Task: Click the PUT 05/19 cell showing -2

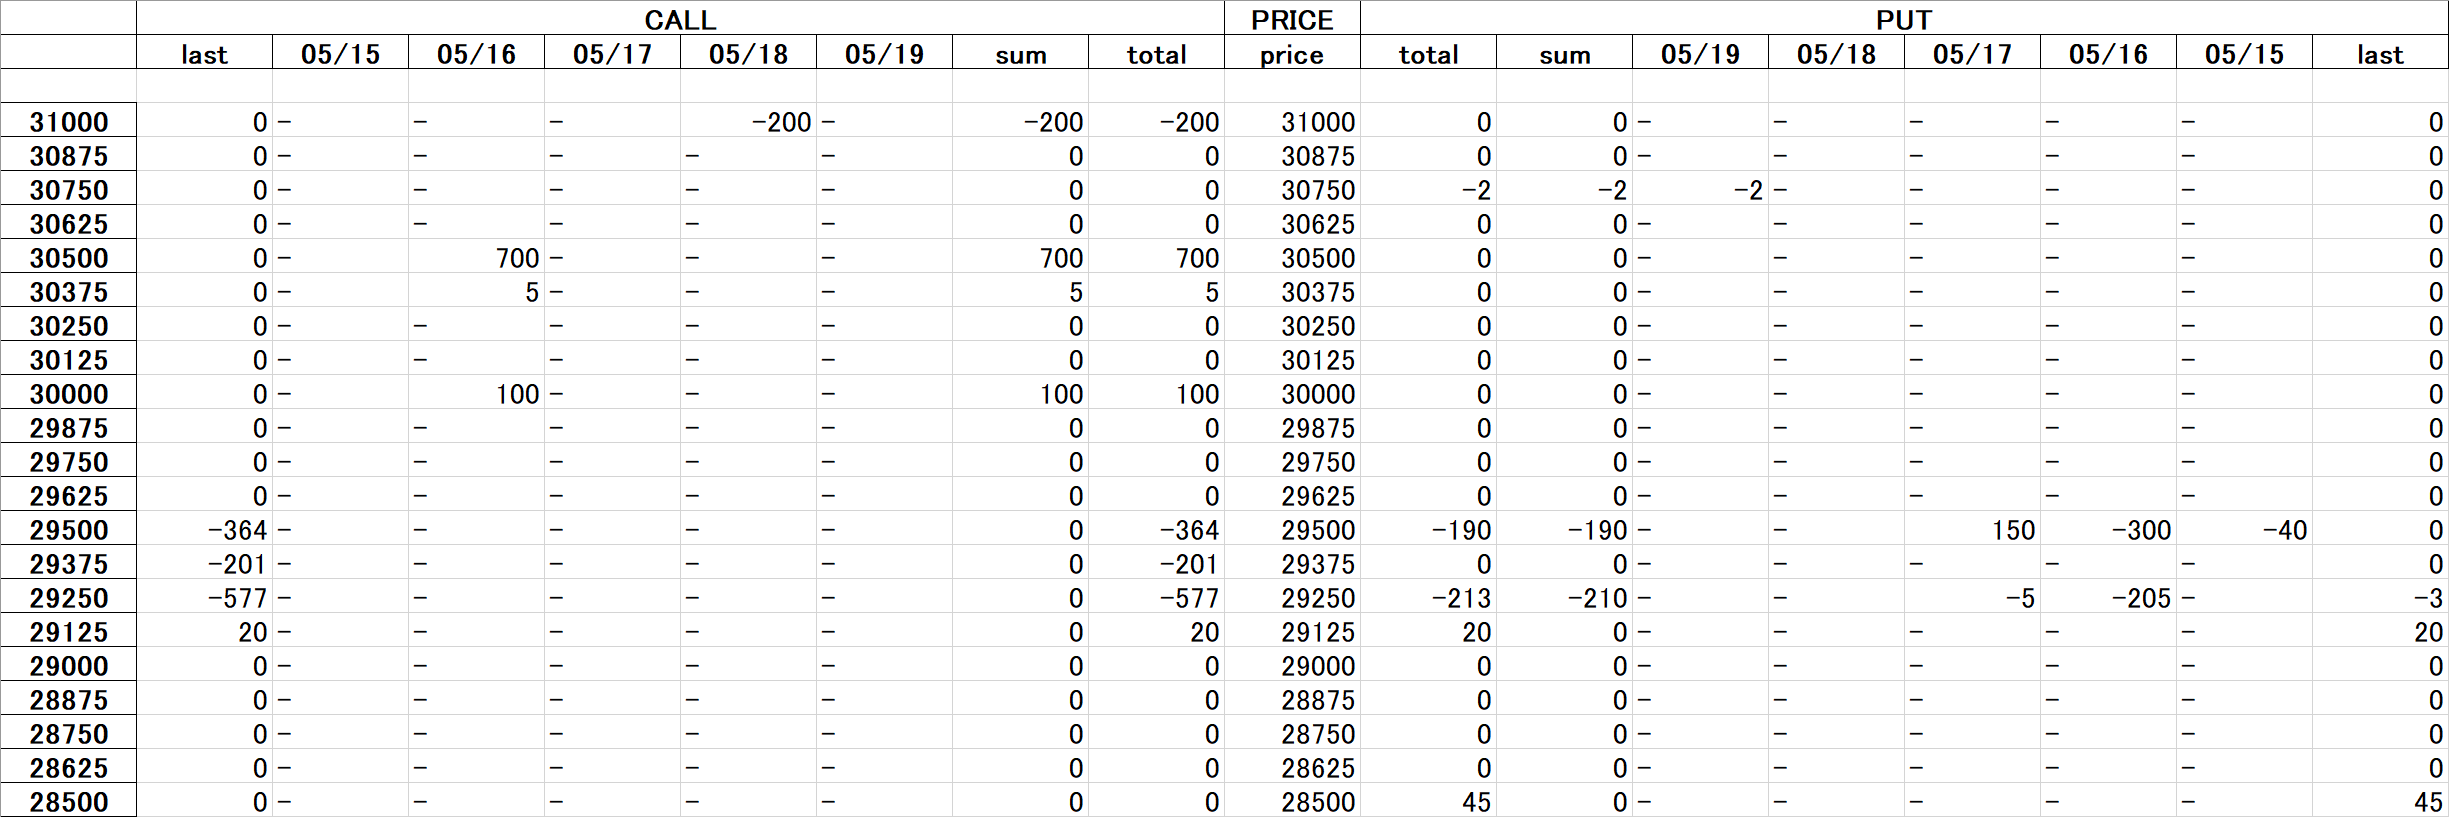Action: (1700, 189)
